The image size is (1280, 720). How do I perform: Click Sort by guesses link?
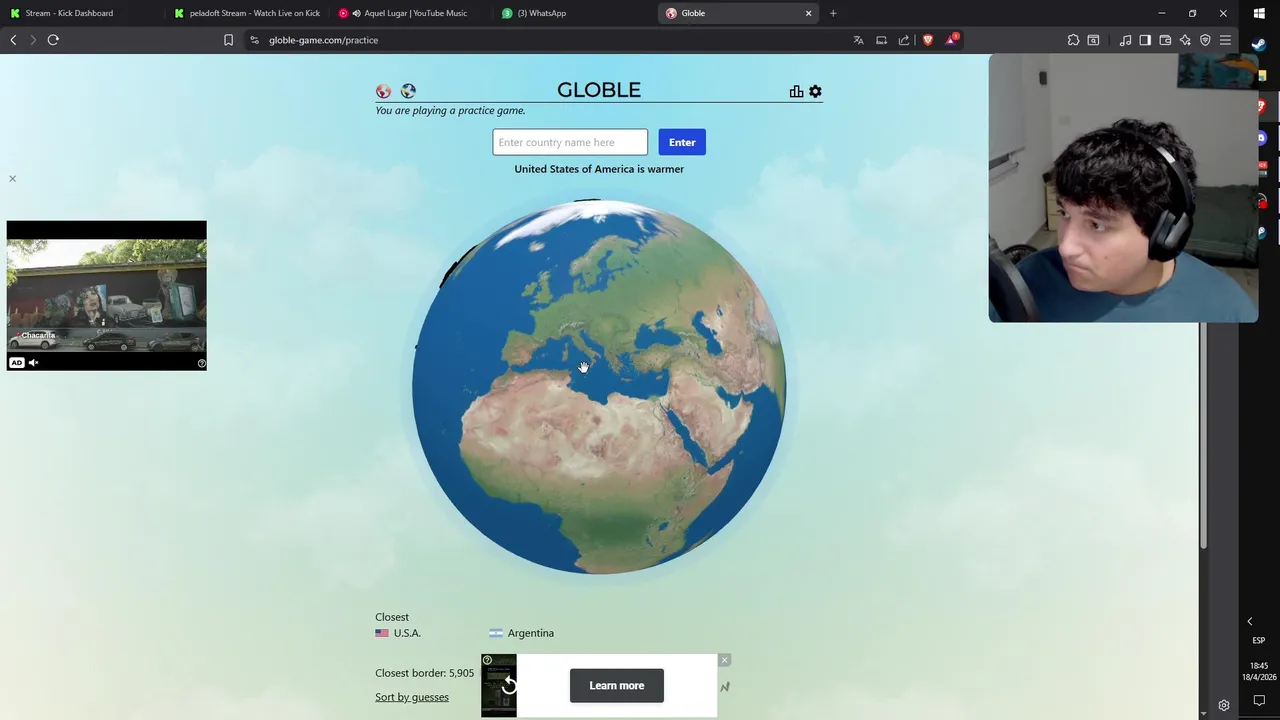pos(412,697)
